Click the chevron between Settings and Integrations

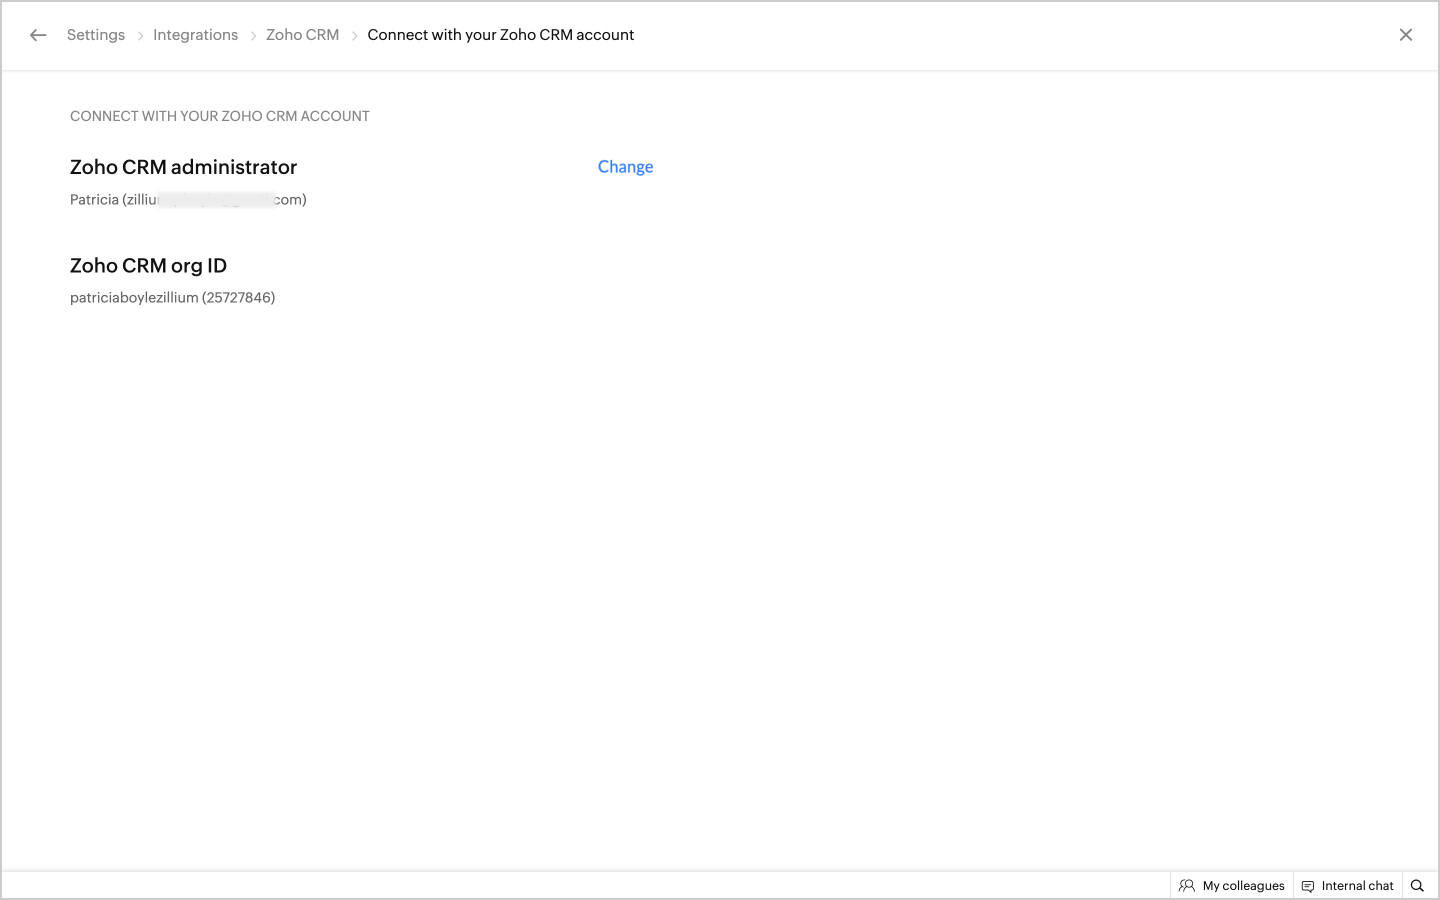140,36
